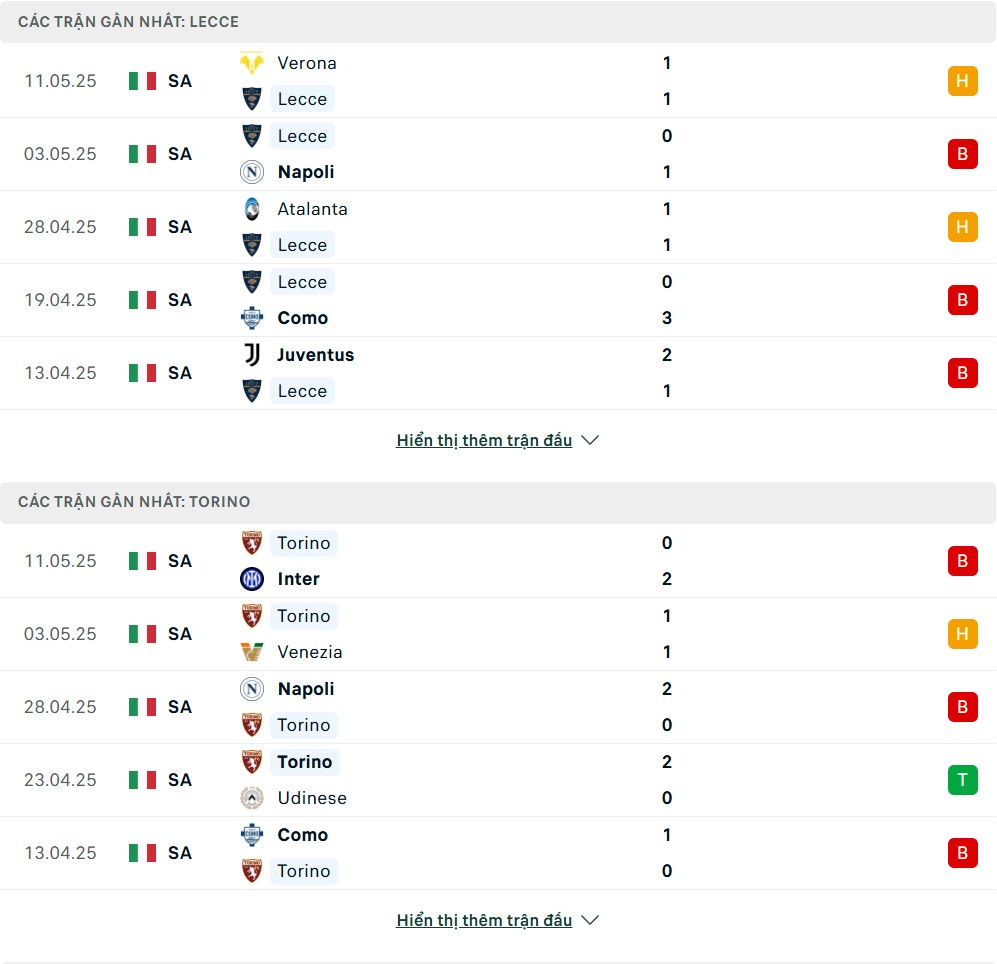
Task: Open the Lecce vs Como match row
Action: [x=498, y=300]
